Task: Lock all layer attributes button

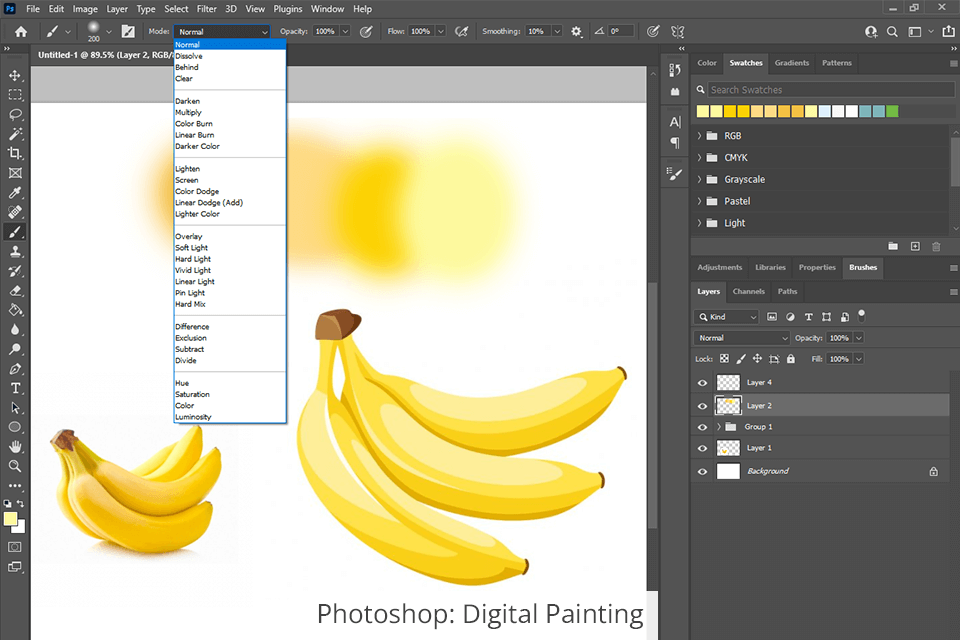Action: coord(790,359)
